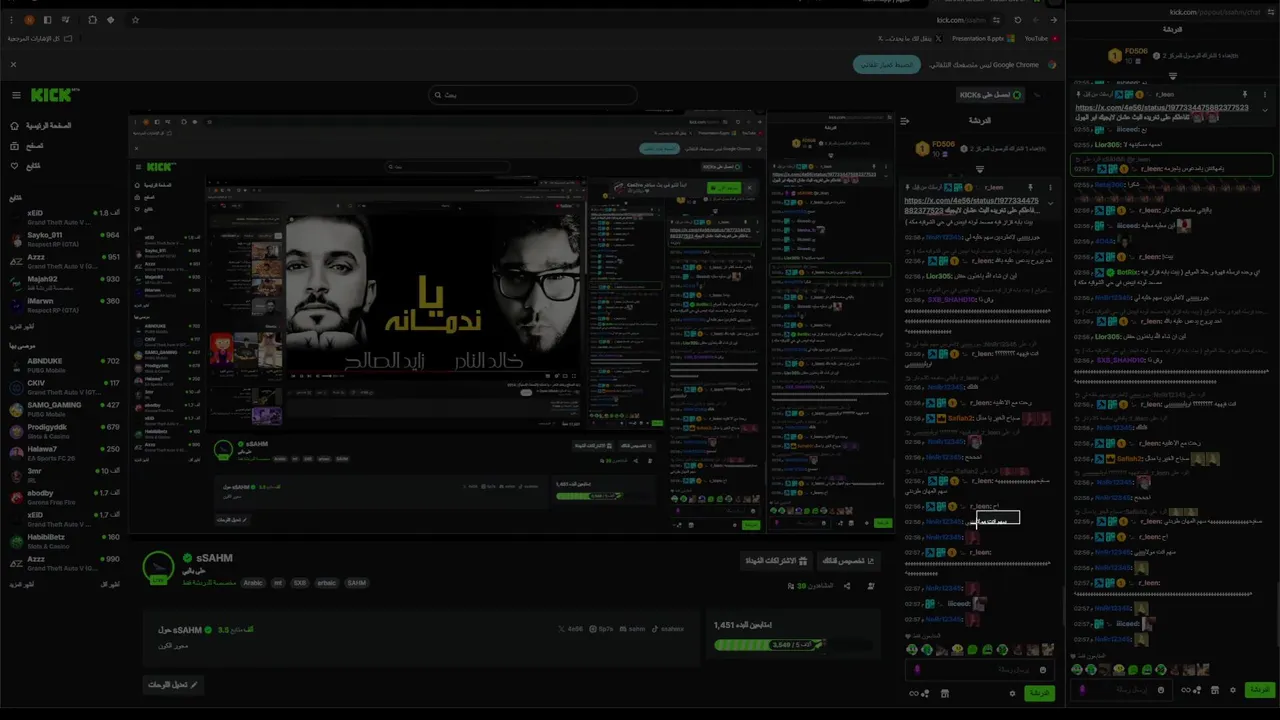Click the Arabic tag under sSAHM
The height and width of the screenshot is (720, 1280).
[x=253, y=583]
